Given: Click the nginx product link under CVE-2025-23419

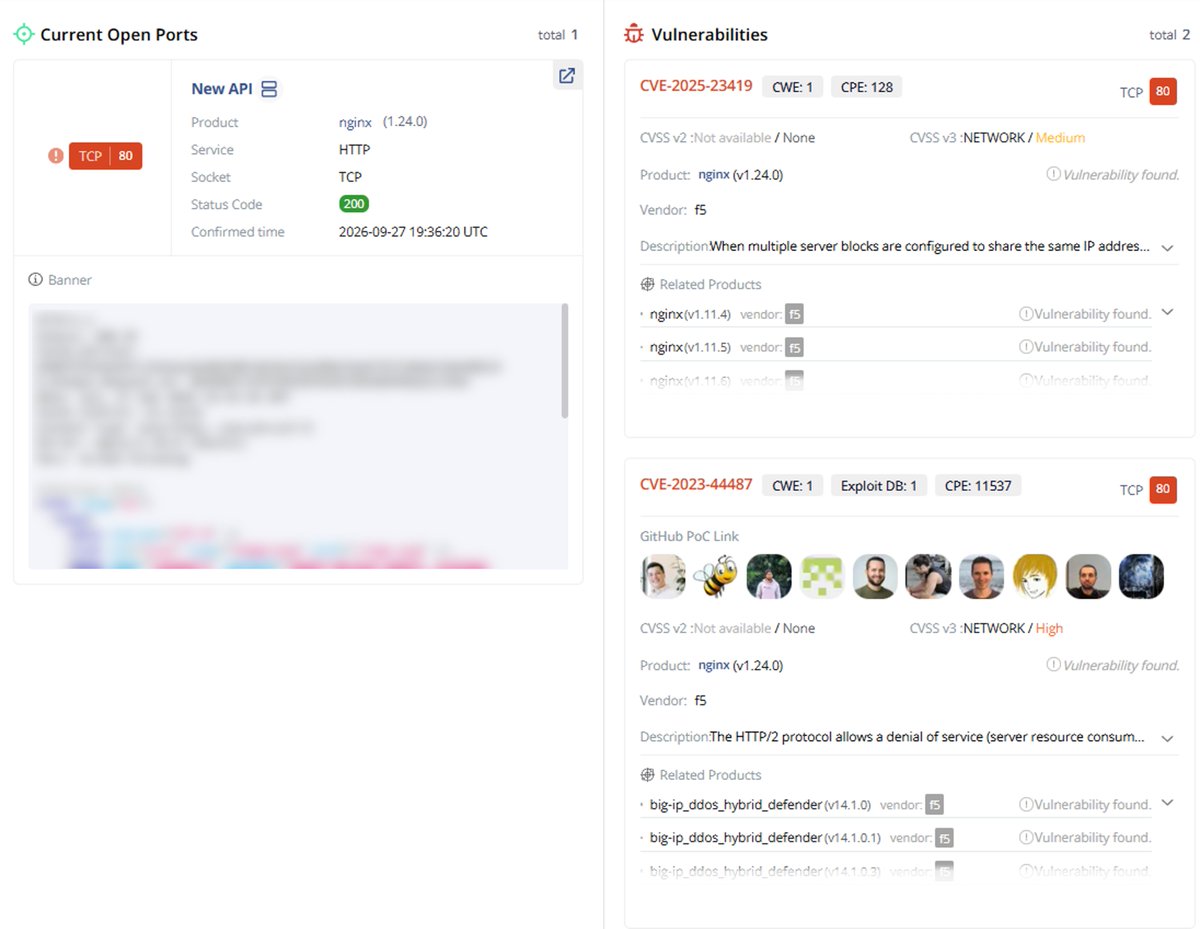Looking at the screenshot, I should tap(714, 174).
